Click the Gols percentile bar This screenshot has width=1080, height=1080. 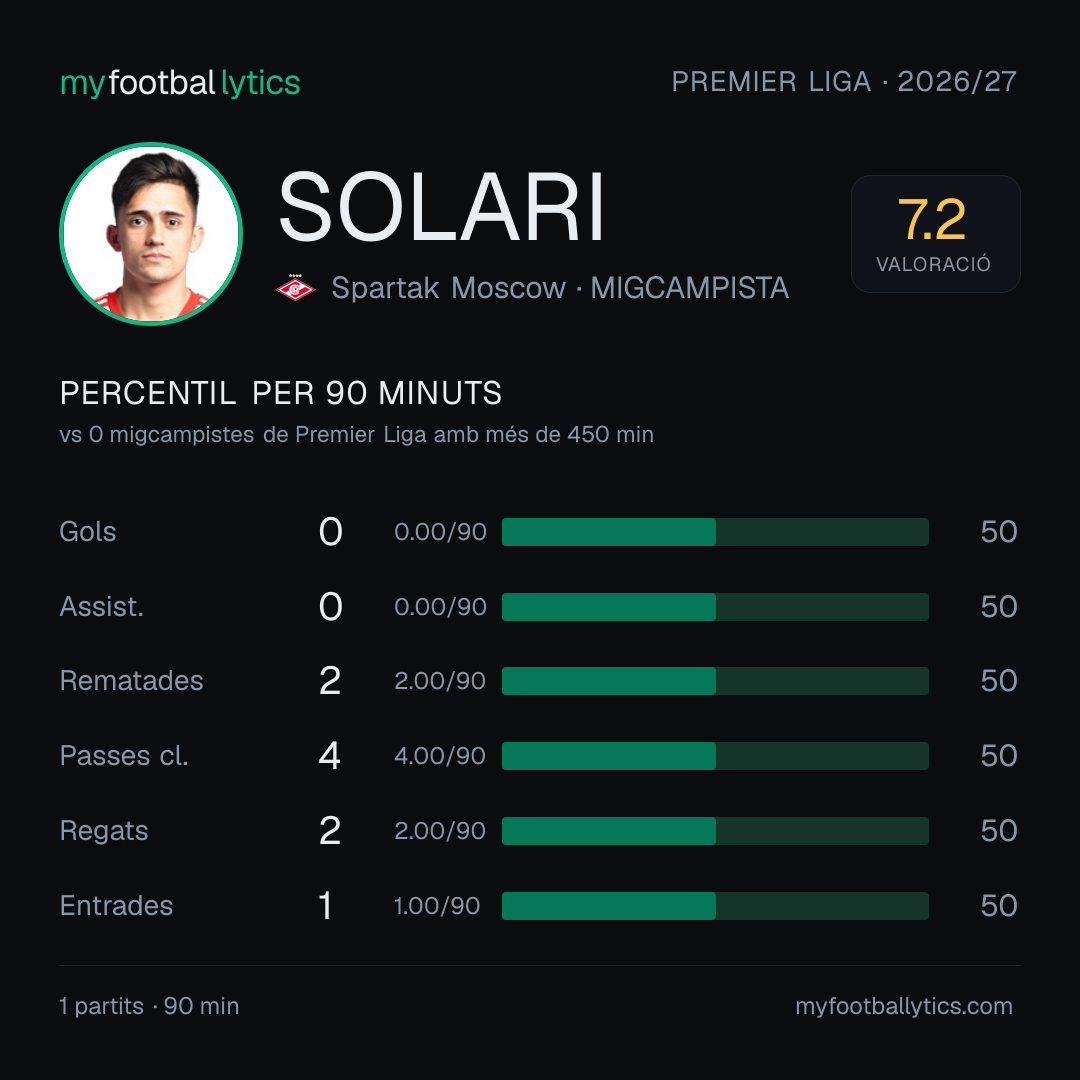(x=715, y=532)
